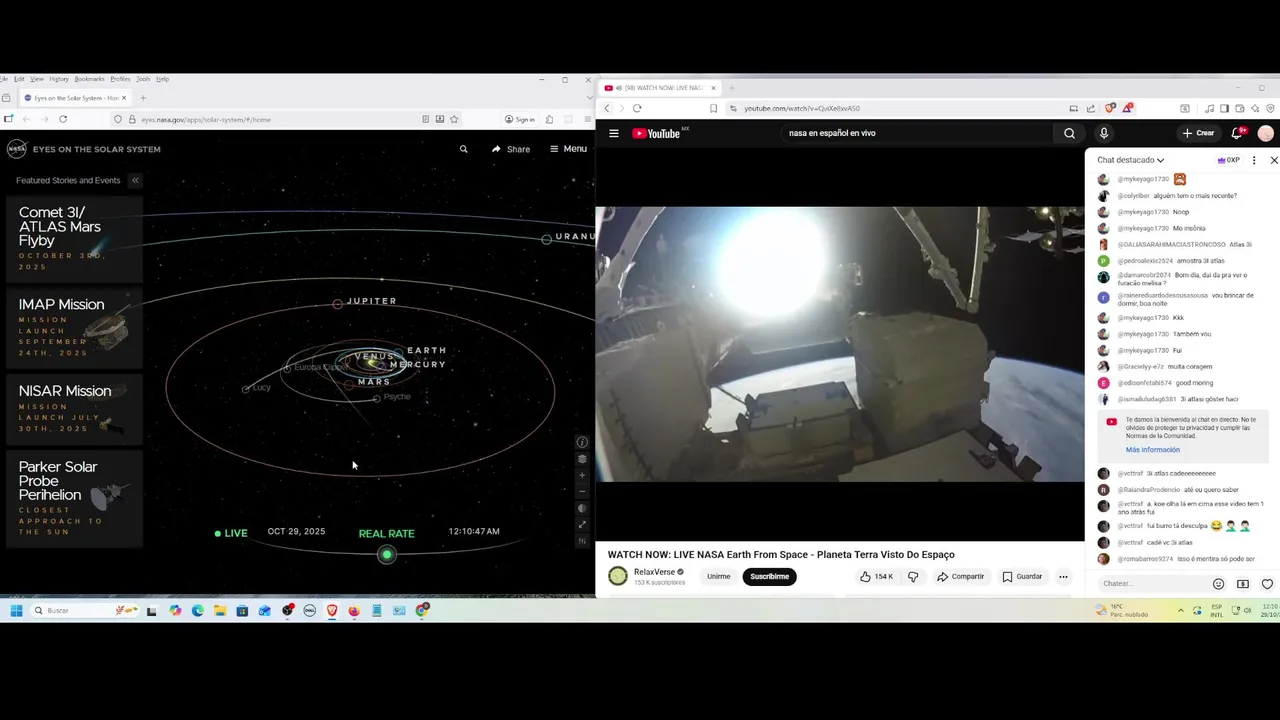Viewport: 1280px width, 720px height.
Task: Click the green time rate slider knob
Action: pyautogui.click(x=387, y=554)
